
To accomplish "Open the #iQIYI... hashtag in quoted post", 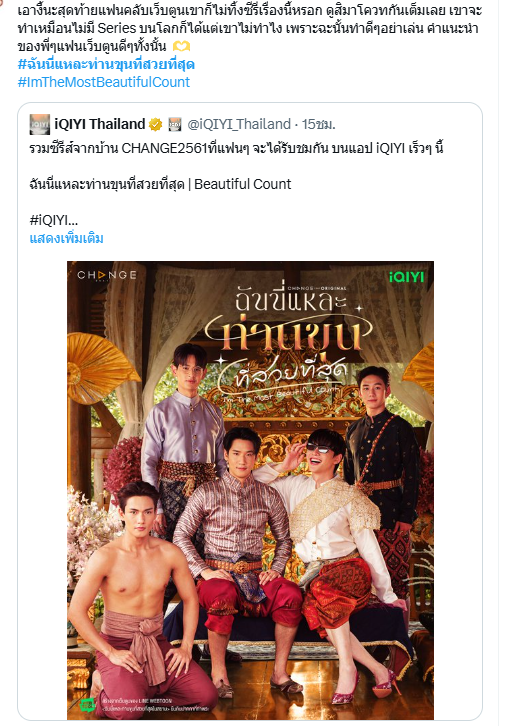I will pos(54,219).
